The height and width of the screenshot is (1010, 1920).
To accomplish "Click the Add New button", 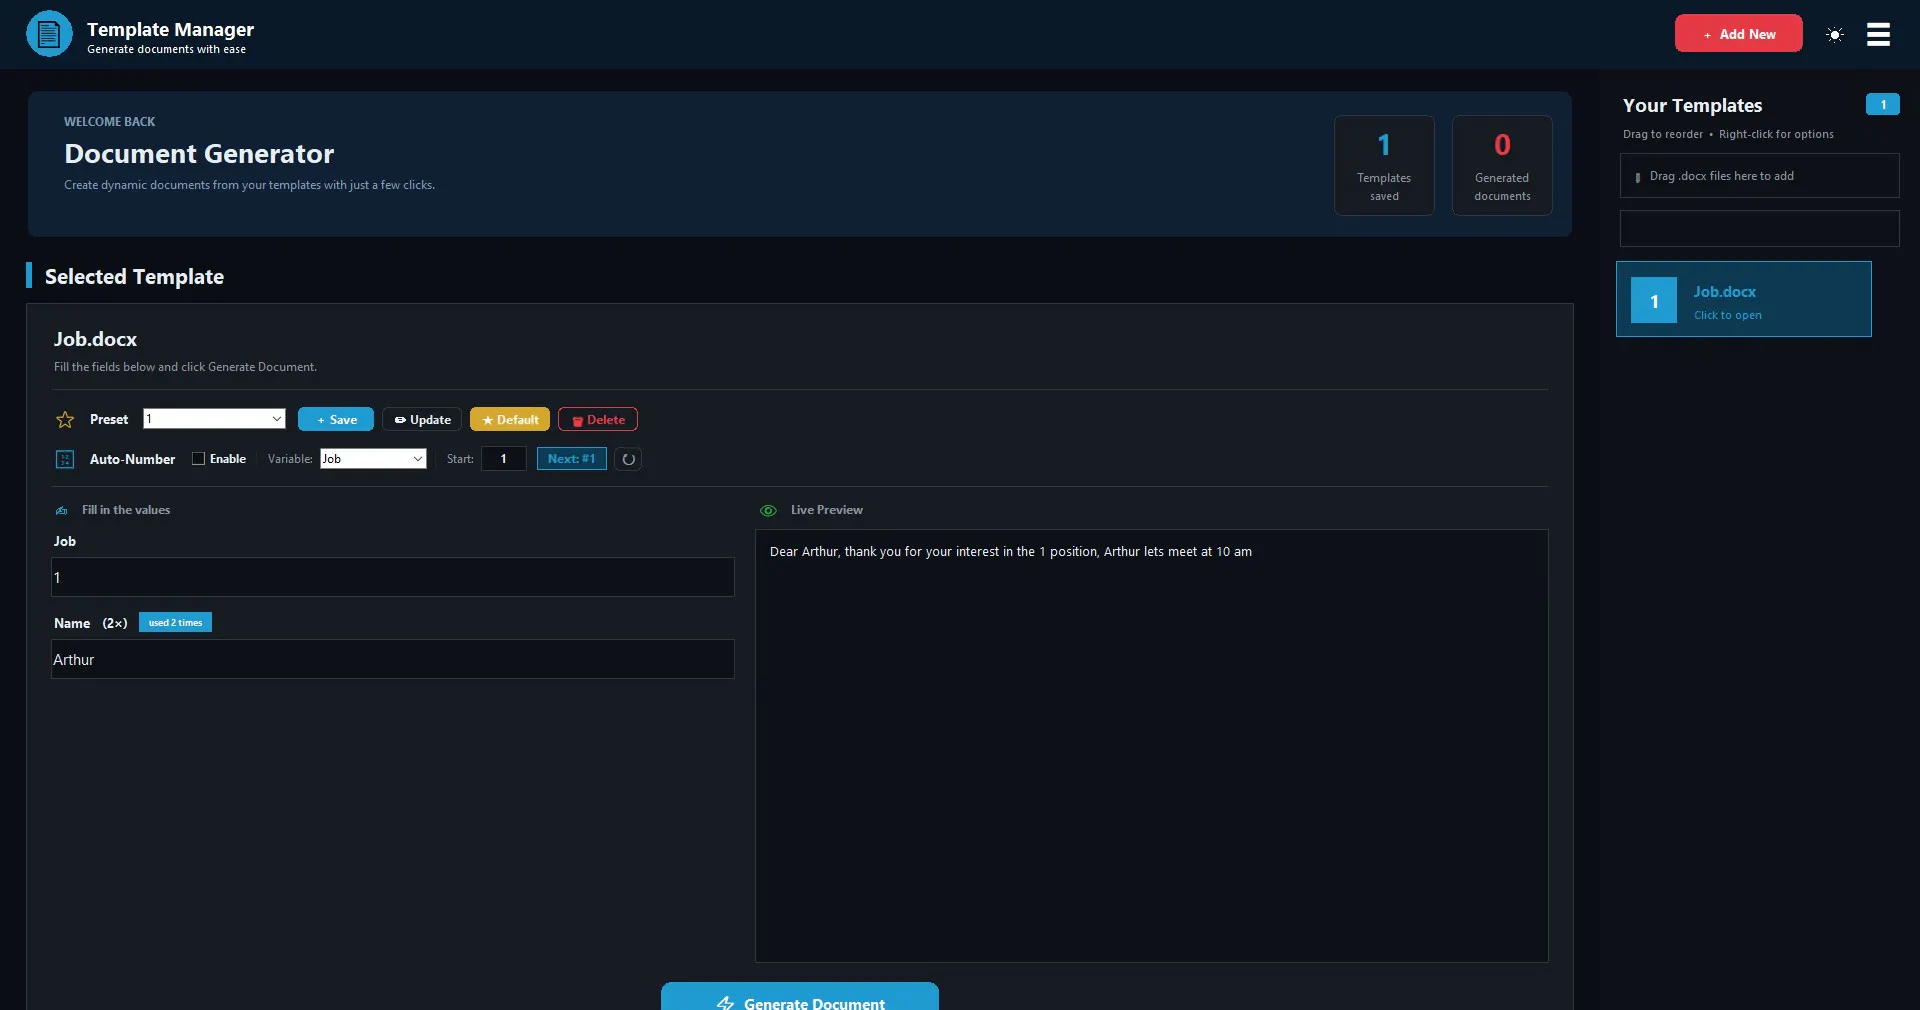I will (x=1738, y=34).
